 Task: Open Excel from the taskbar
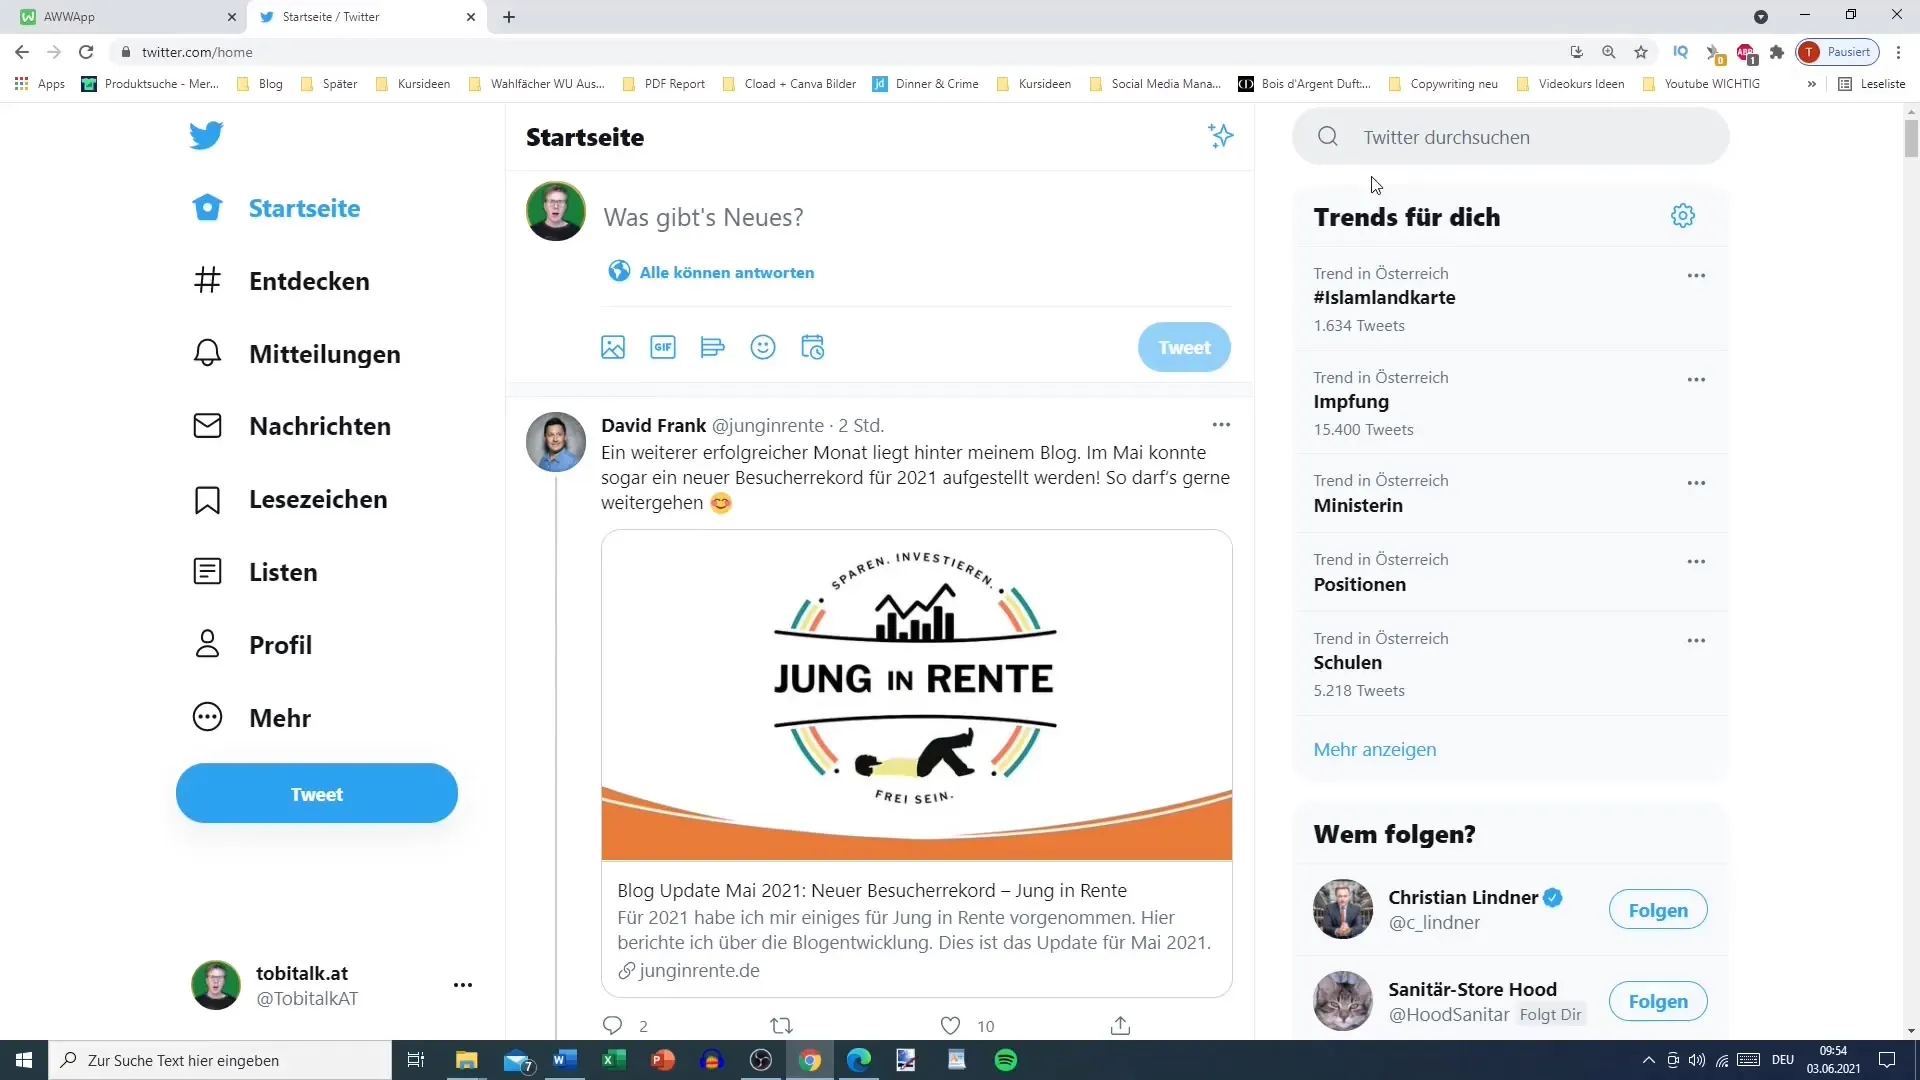[x=614, y=1060]
